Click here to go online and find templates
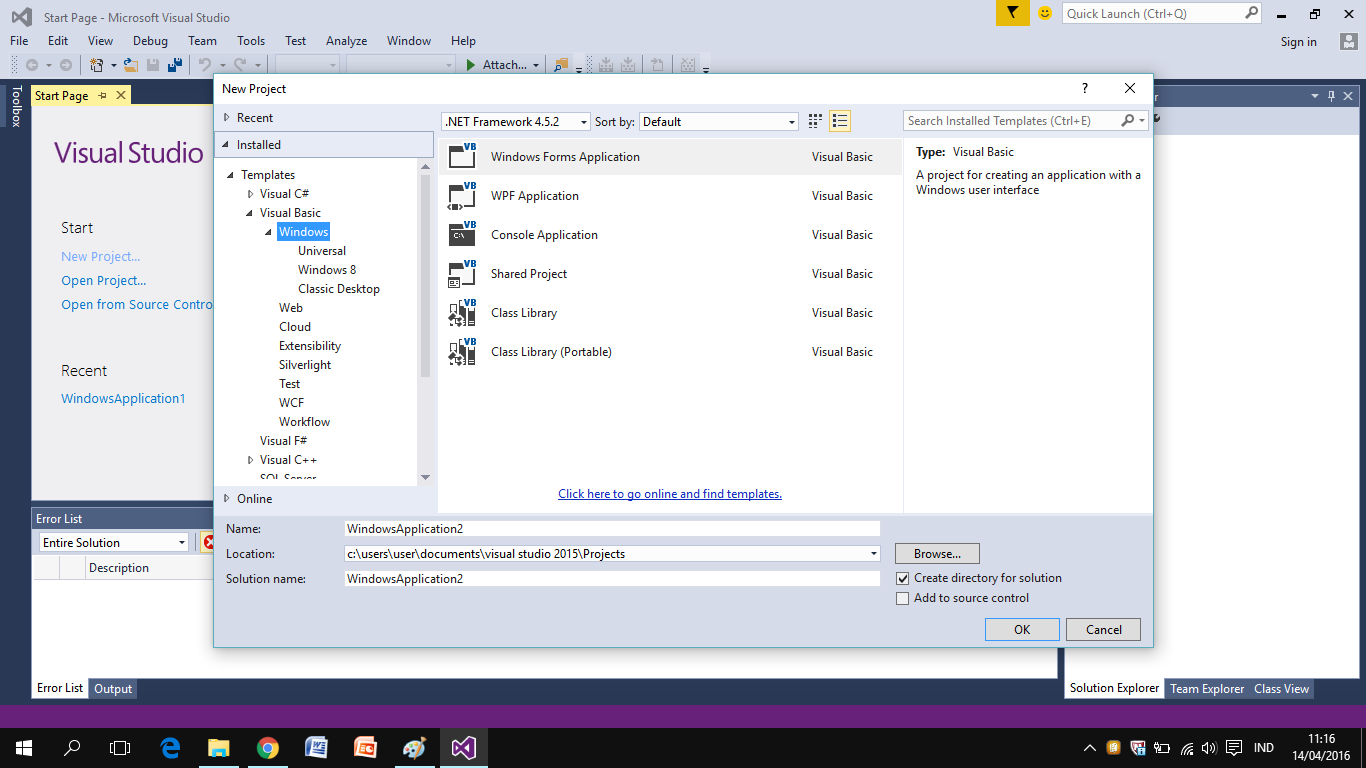 [x=669, y=493]
